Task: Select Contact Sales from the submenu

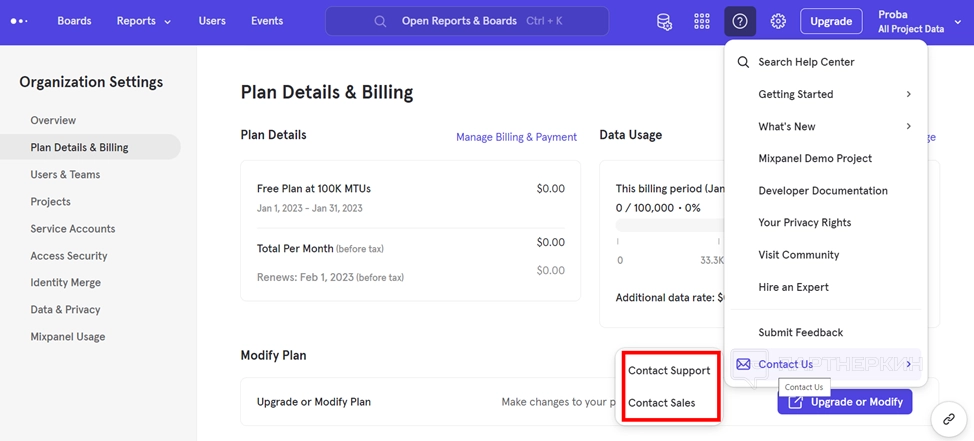Action: tap(661, 403)
